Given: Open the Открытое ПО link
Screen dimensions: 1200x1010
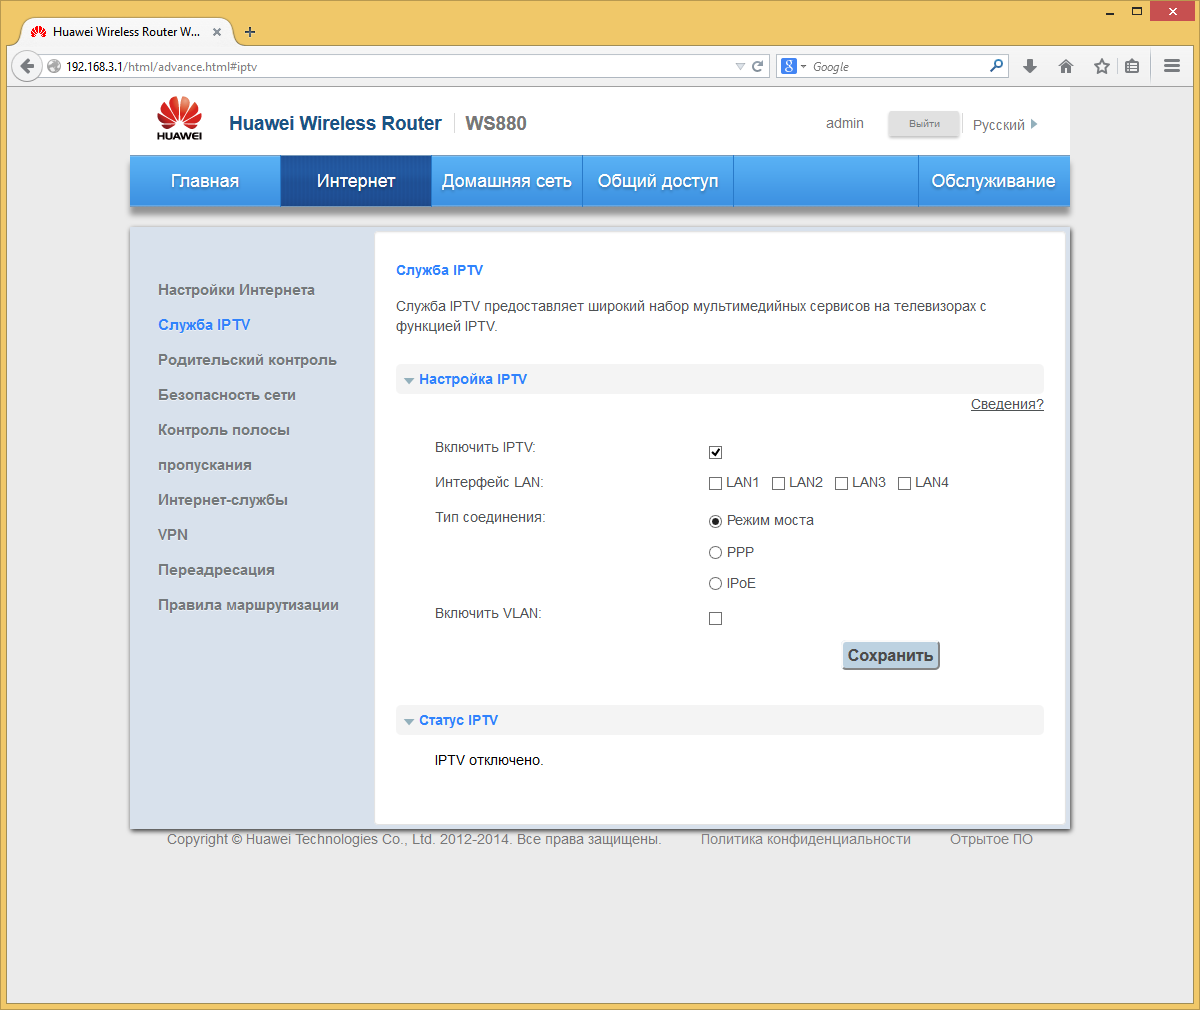Looking at the screenshot, I should pyautogui.click(x=991, y=839).
